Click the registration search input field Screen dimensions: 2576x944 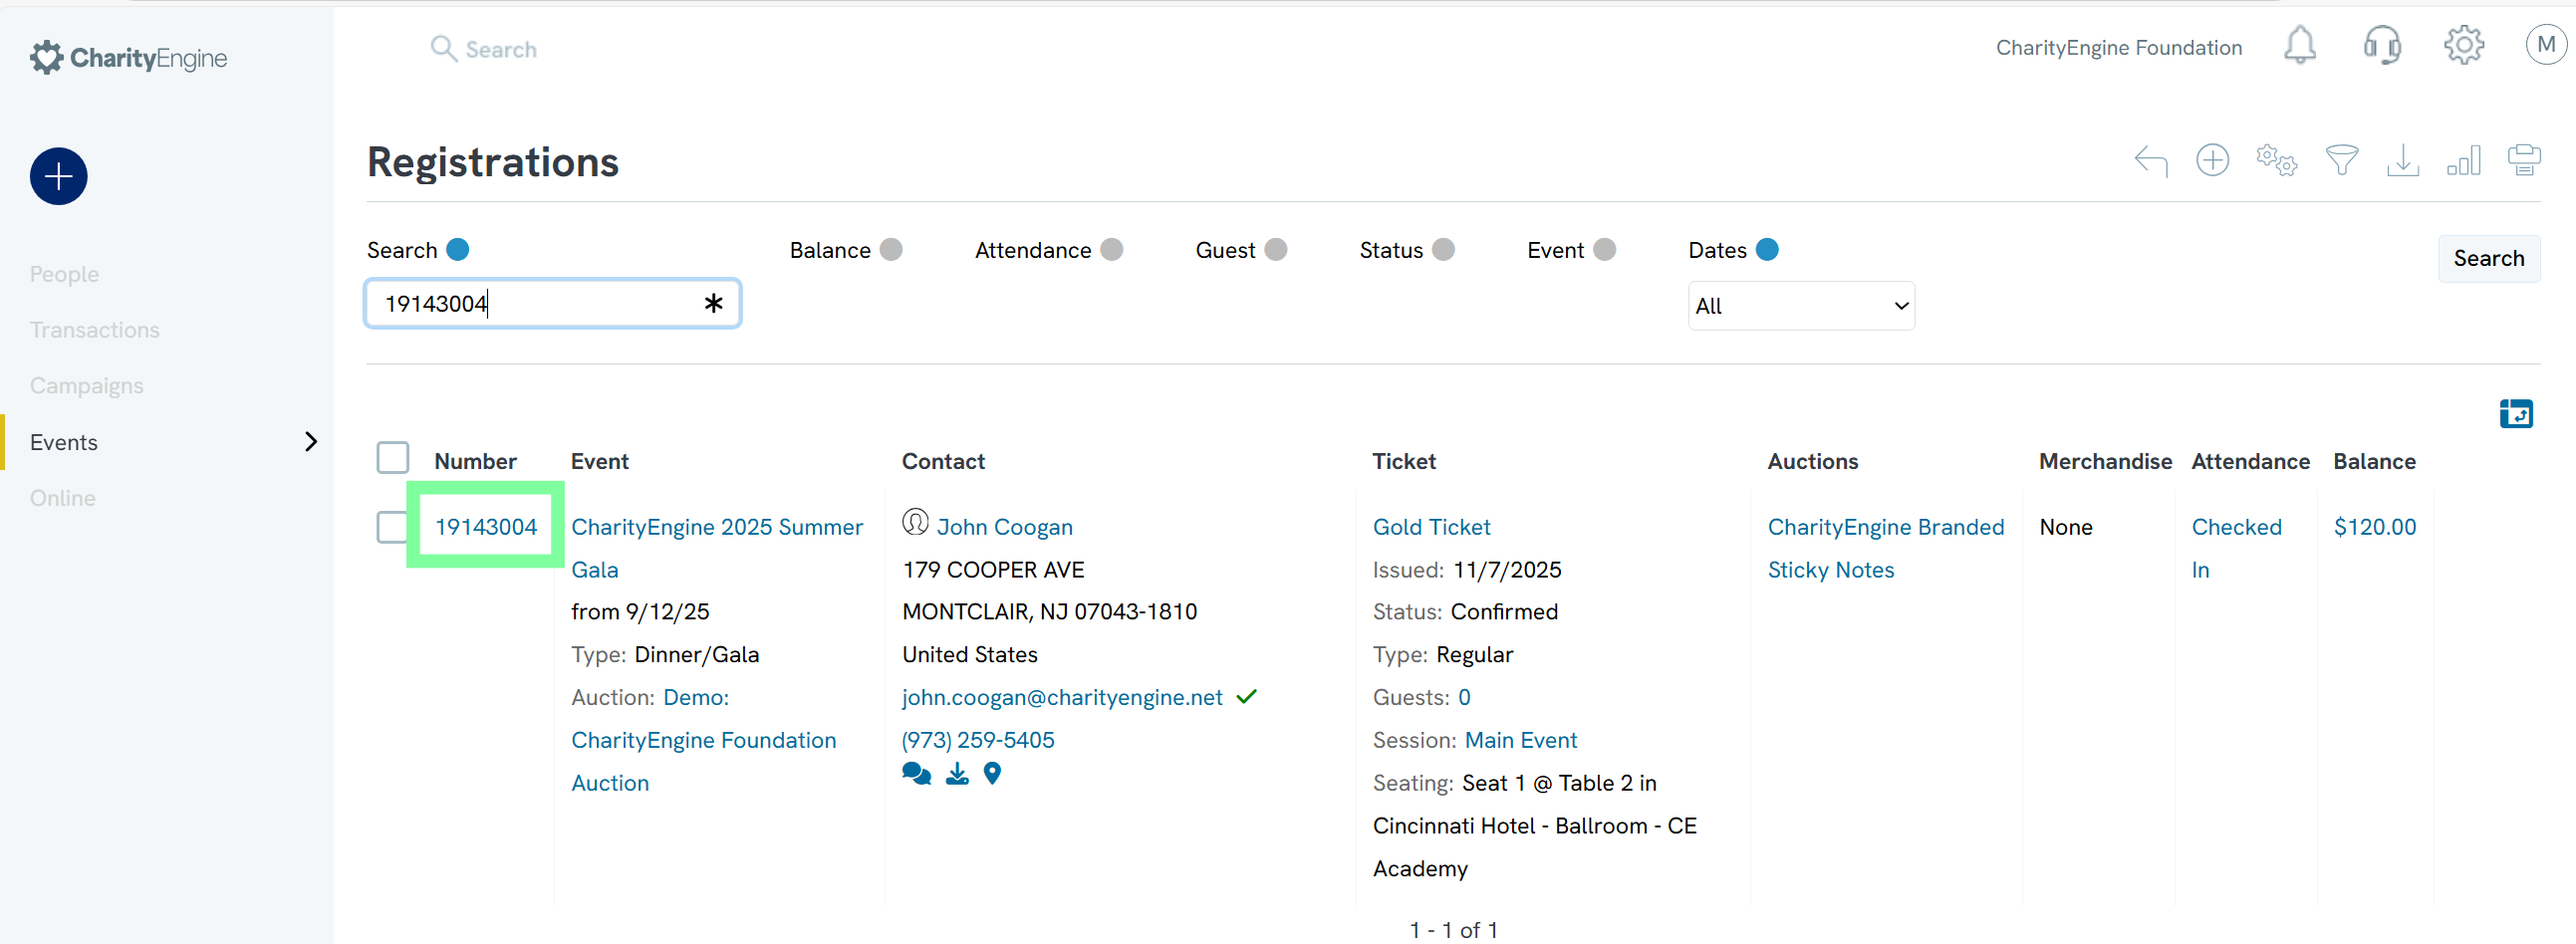[540, 304]
